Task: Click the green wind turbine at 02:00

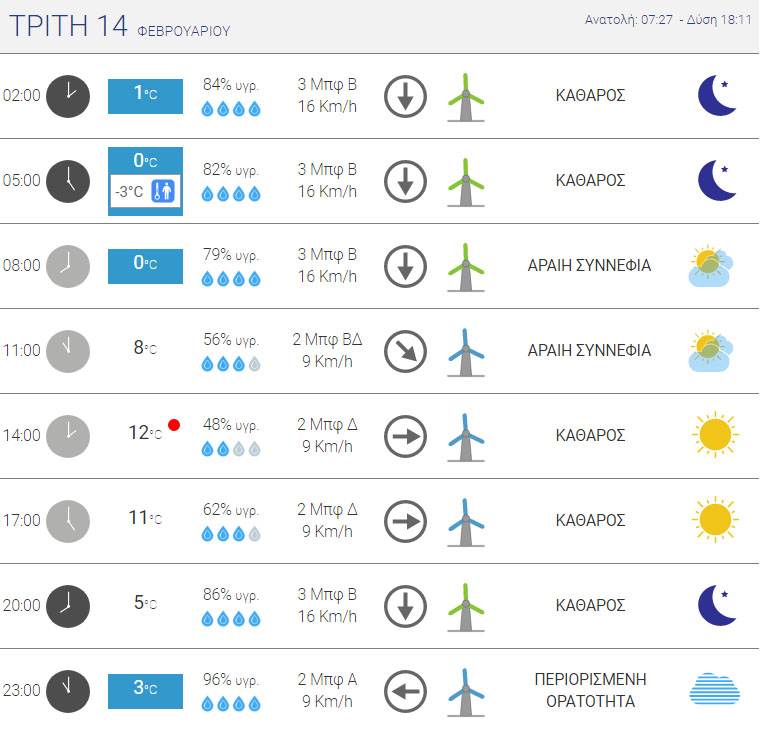Action: click(x=465, y=96)
